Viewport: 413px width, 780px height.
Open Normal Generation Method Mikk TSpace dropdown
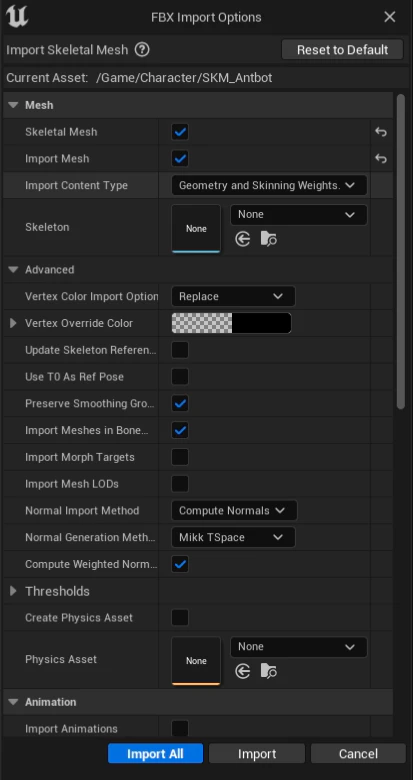(233, 537)
